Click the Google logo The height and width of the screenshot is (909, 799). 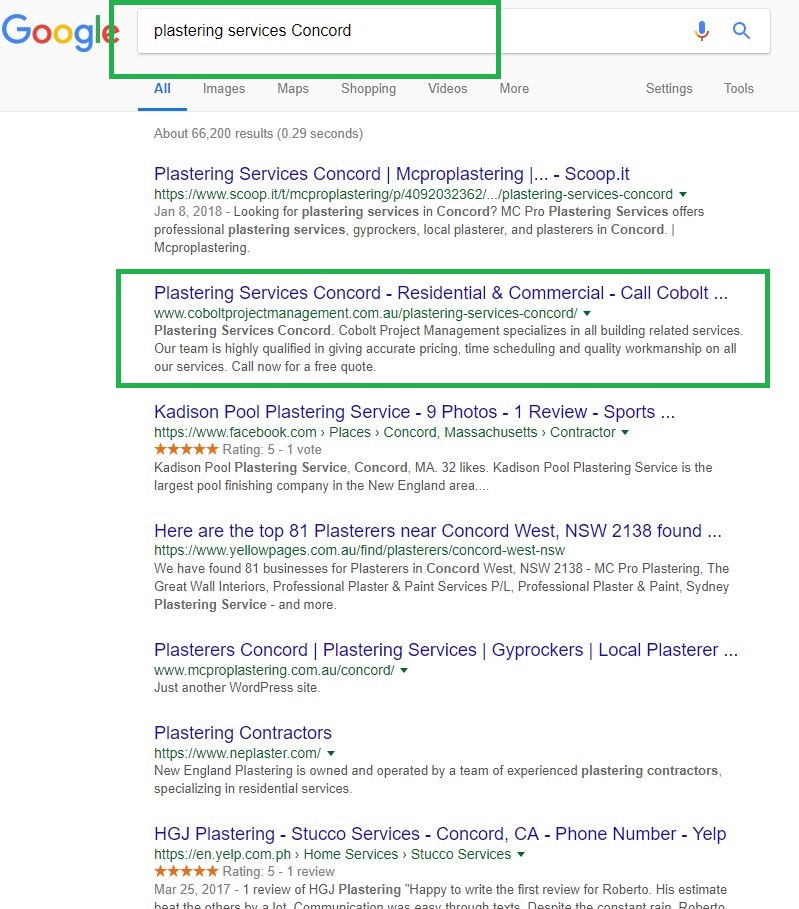coord(60,32)
